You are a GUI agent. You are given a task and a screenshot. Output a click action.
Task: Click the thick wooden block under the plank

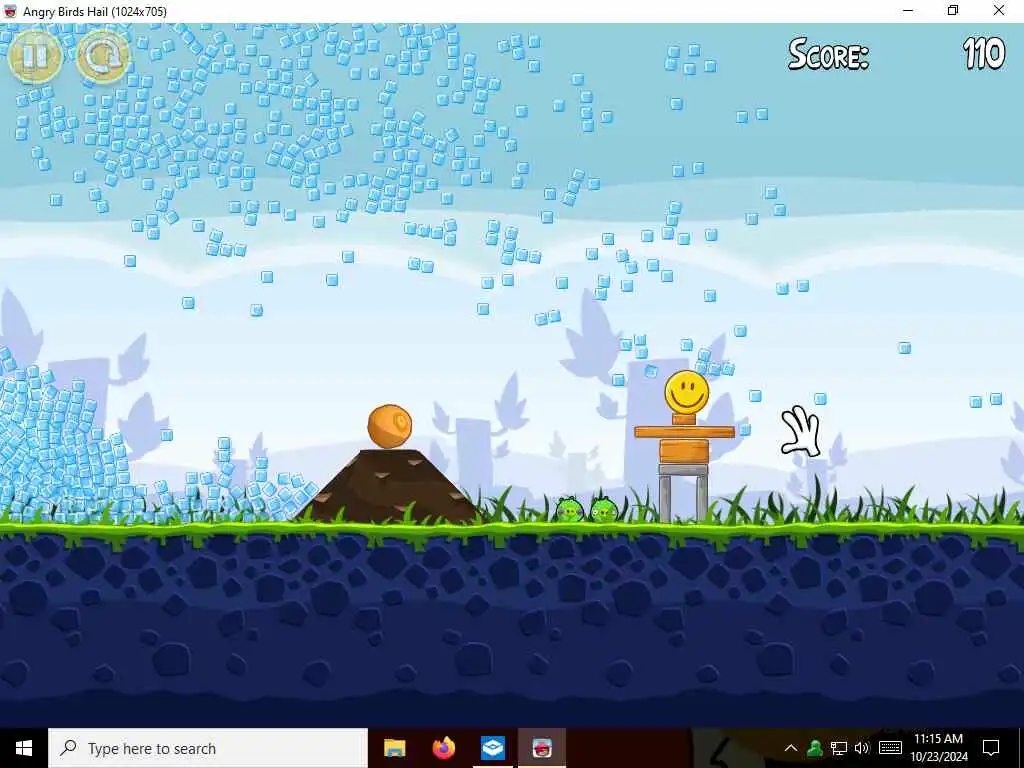click(x=684, y=451)
